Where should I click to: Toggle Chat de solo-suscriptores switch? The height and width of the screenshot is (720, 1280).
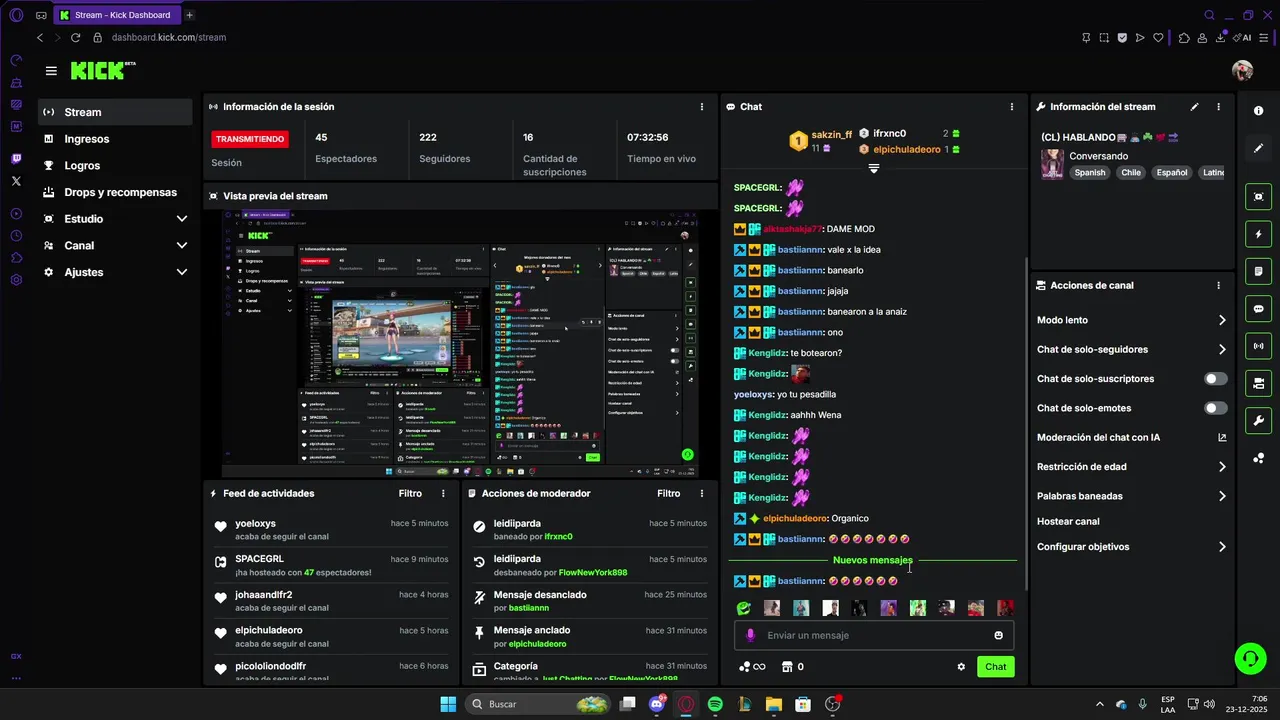click(1215, 379)
